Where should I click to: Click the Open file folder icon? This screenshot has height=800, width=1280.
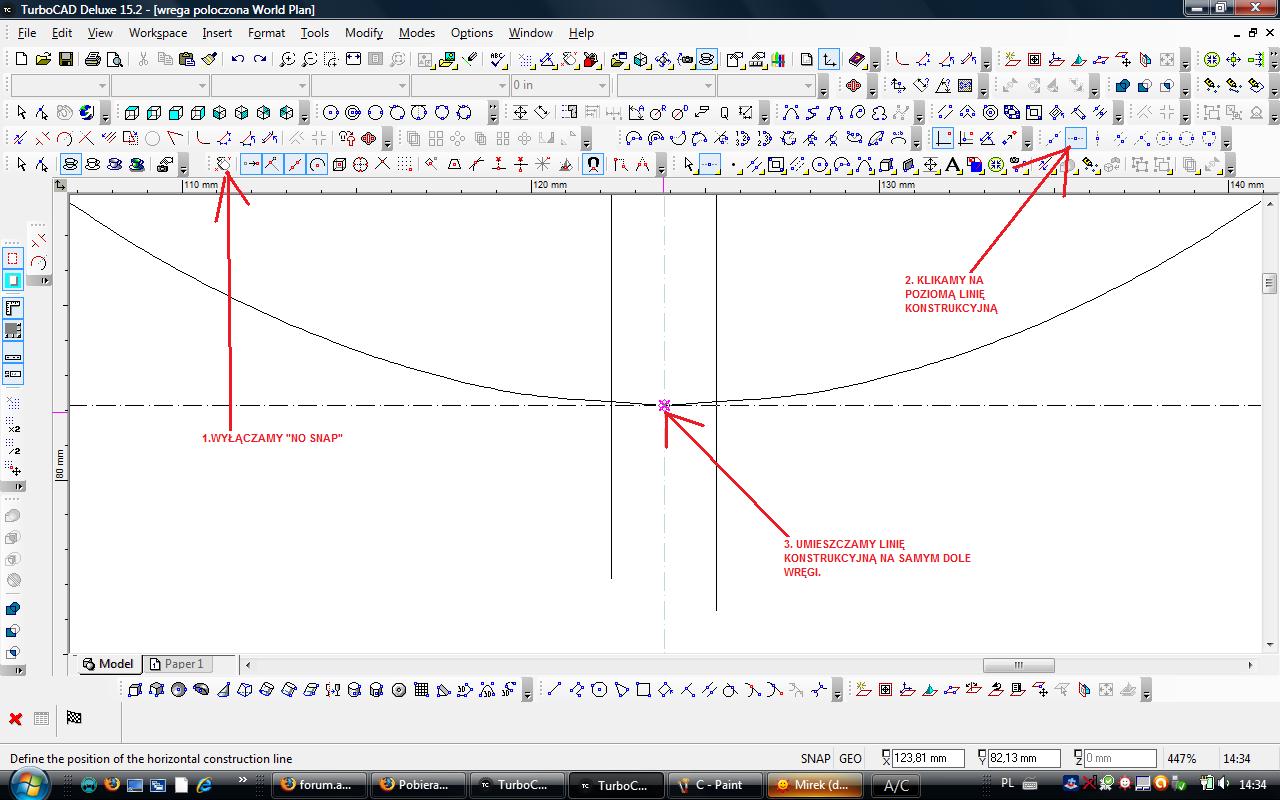coord(44,60)
